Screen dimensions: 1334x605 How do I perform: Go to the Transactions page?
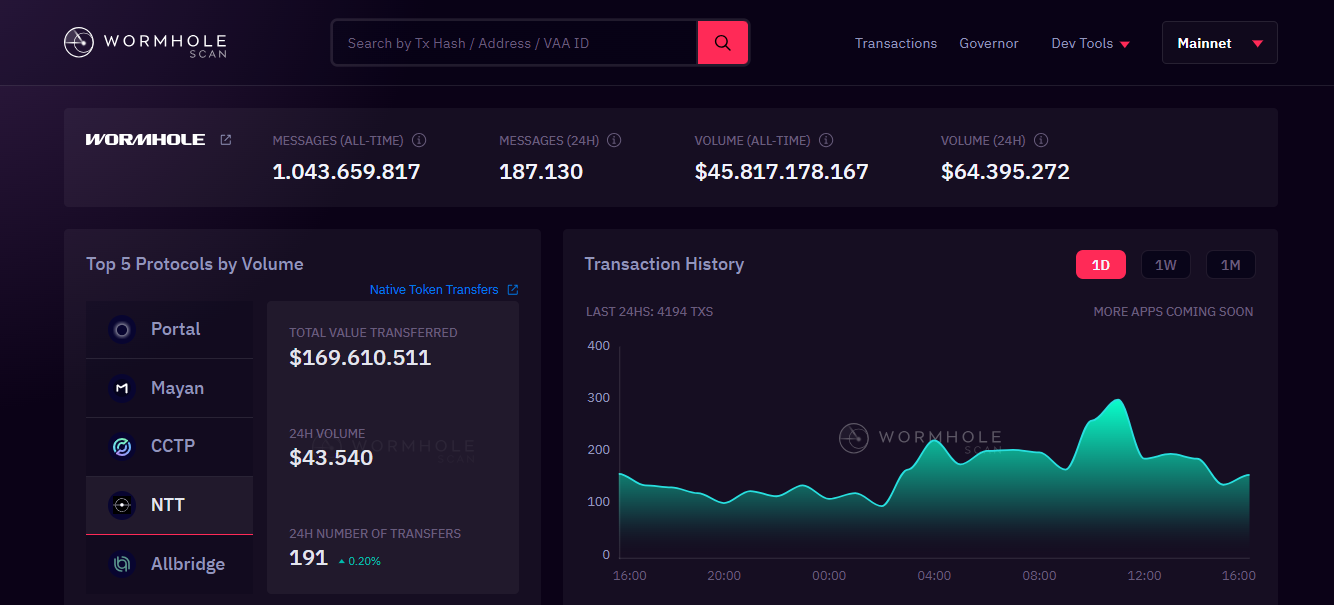click(896, 43)
